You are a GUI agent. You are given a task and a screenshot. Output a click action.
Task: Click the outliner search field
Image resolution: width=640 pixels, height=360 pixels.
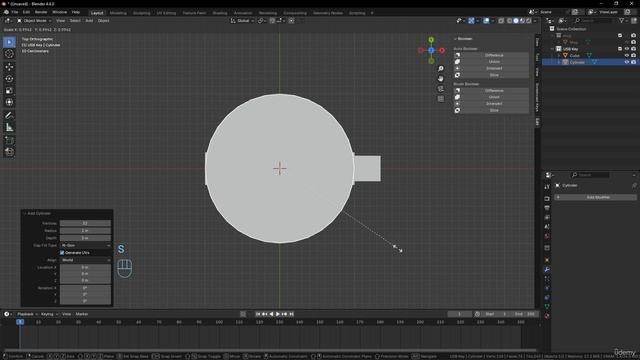click(593, 21)
